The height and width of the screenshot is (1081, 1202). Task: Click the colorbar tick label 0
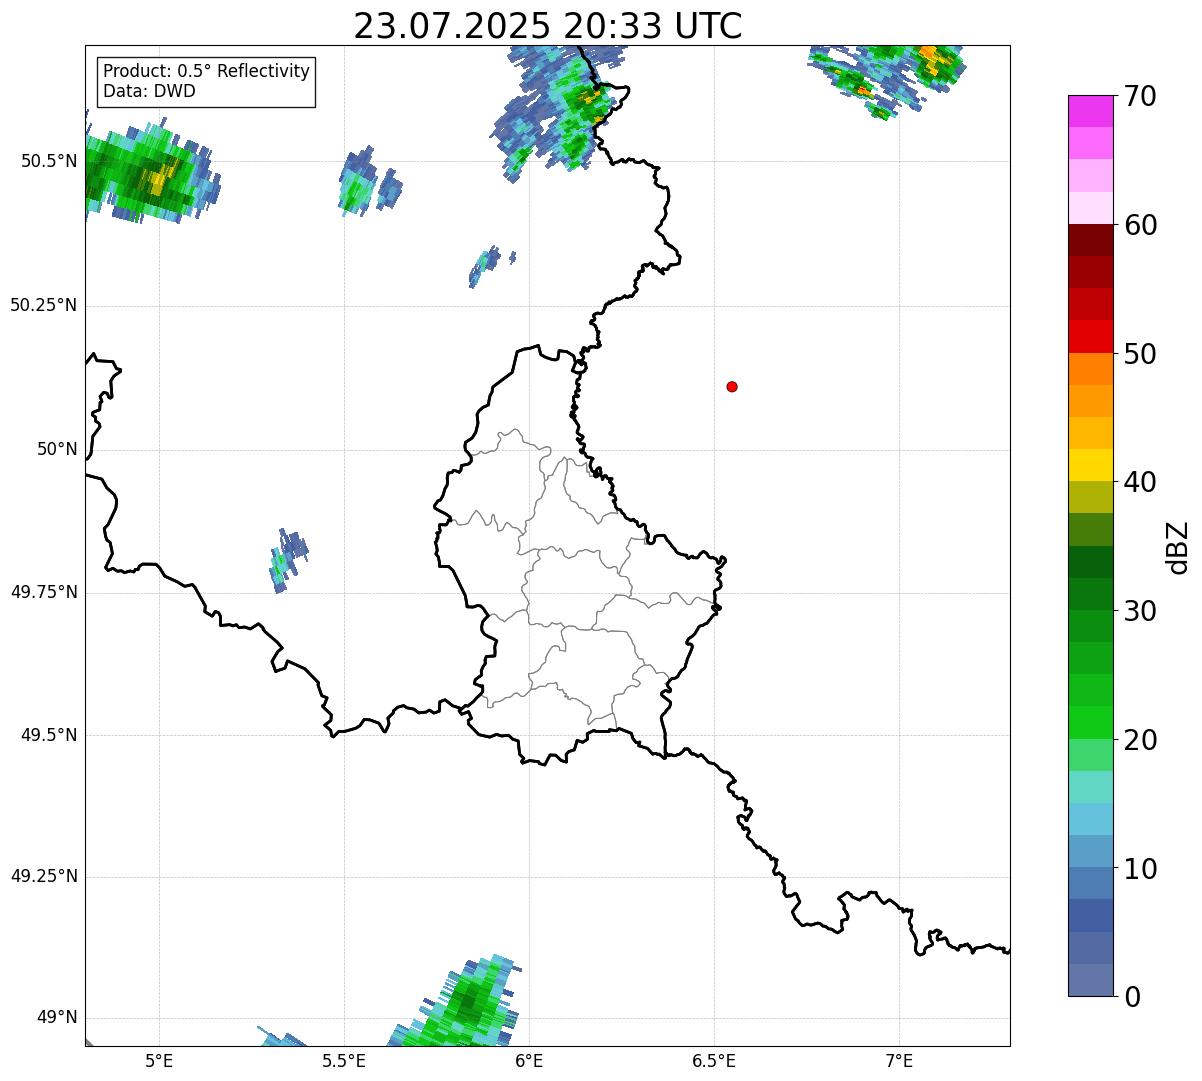pyautogui.click(x=1130, y=997)
